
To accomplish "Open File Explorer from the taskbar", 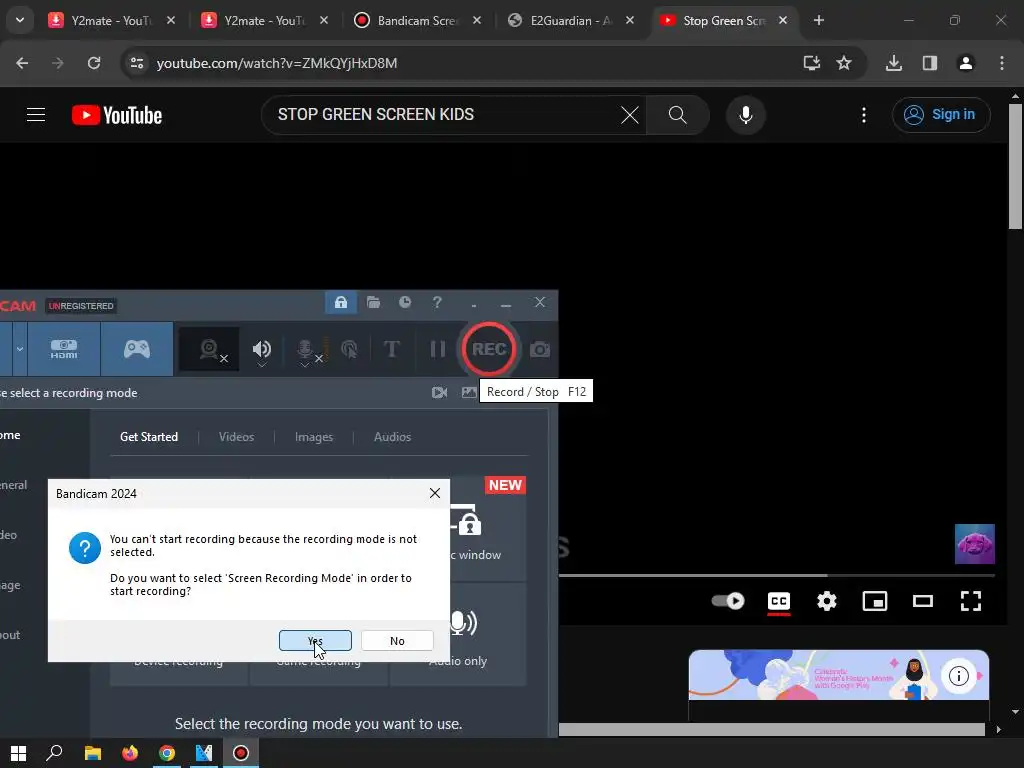I will point(93,753).
